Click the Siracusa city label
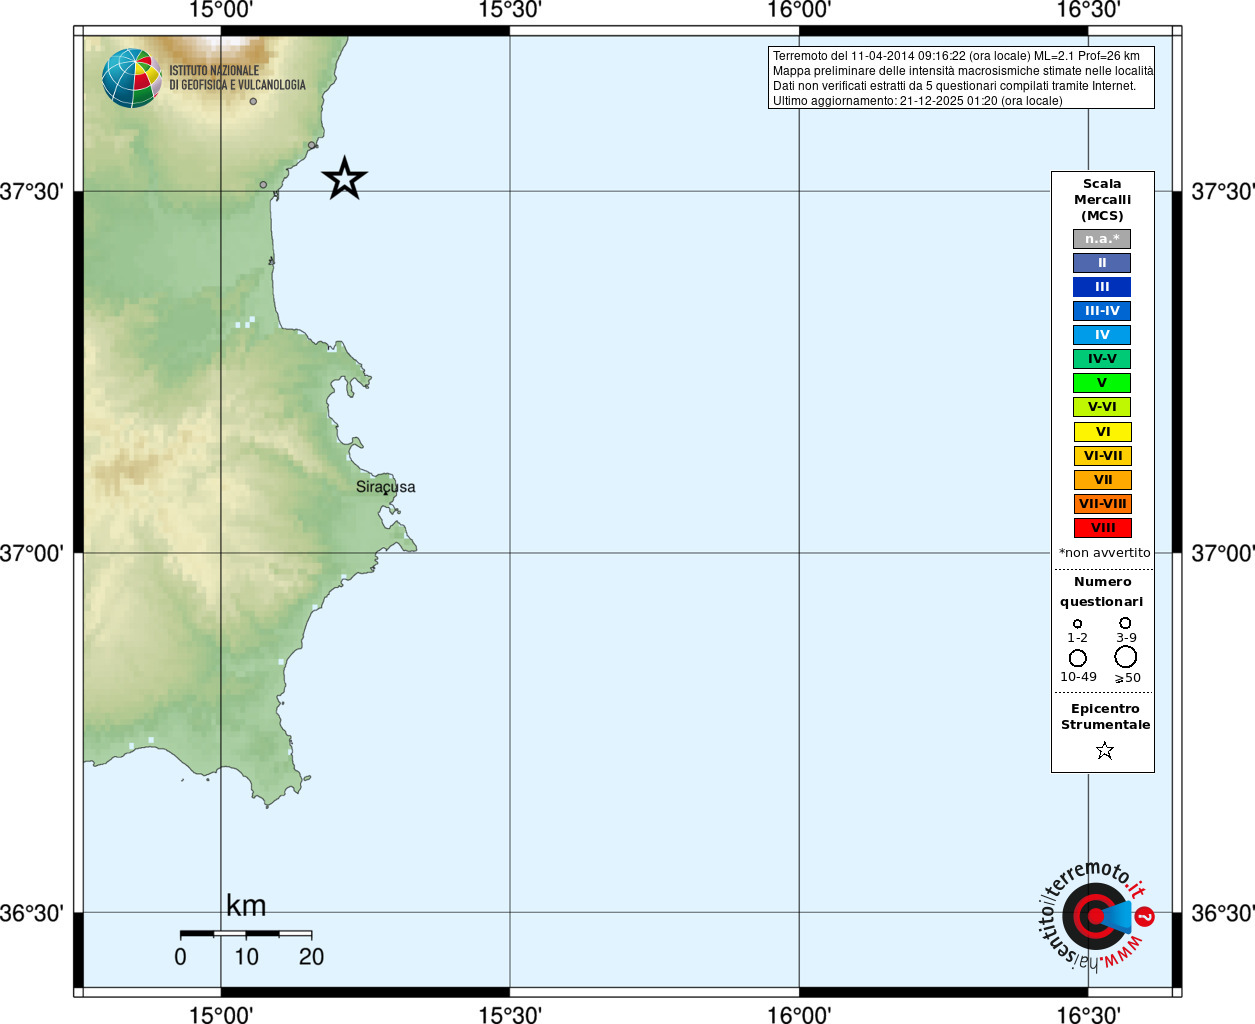 click(x=385, y=487)
